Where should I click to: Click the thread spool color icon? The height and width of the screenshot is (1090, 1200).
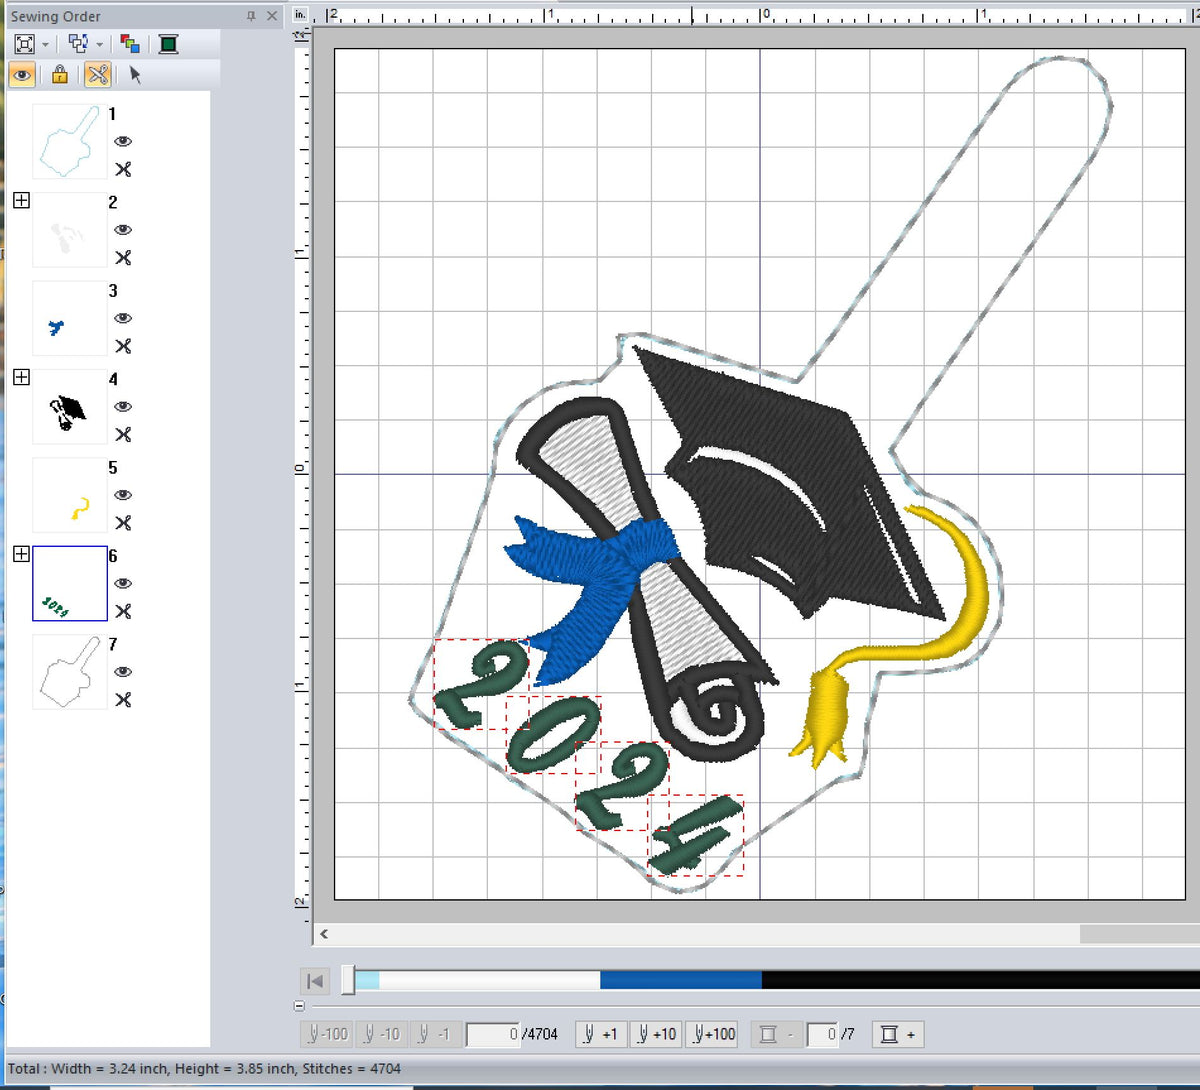[168, 44]
